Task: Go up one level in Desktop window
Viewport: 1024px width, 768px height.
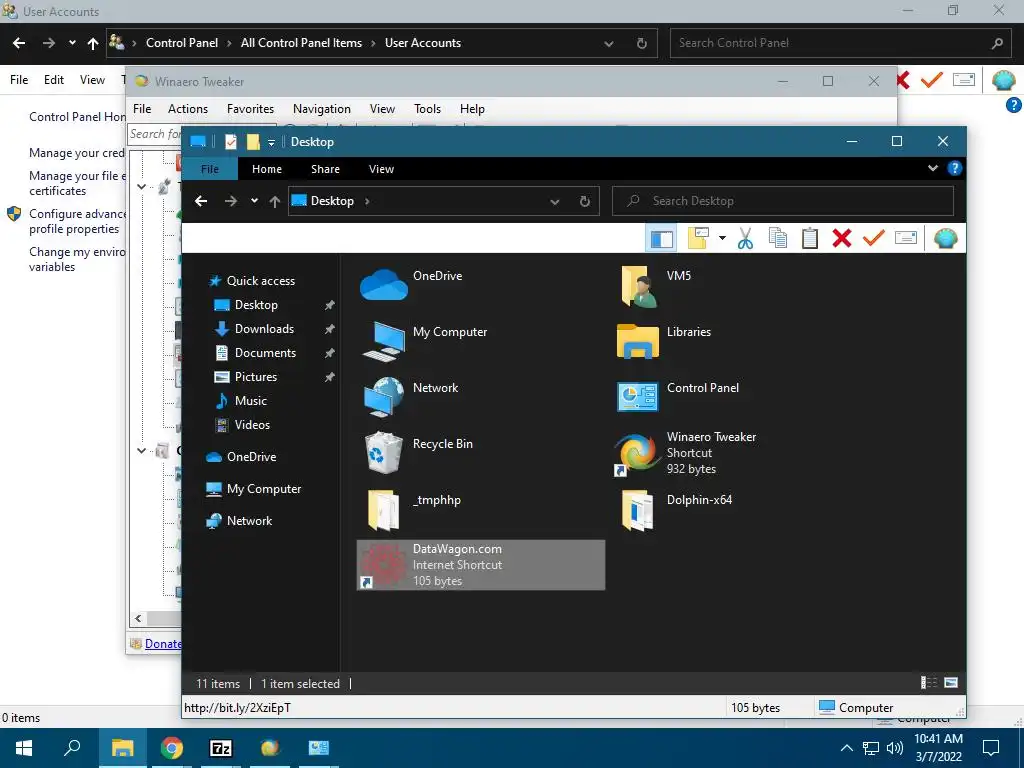Action: coord(275,201)
